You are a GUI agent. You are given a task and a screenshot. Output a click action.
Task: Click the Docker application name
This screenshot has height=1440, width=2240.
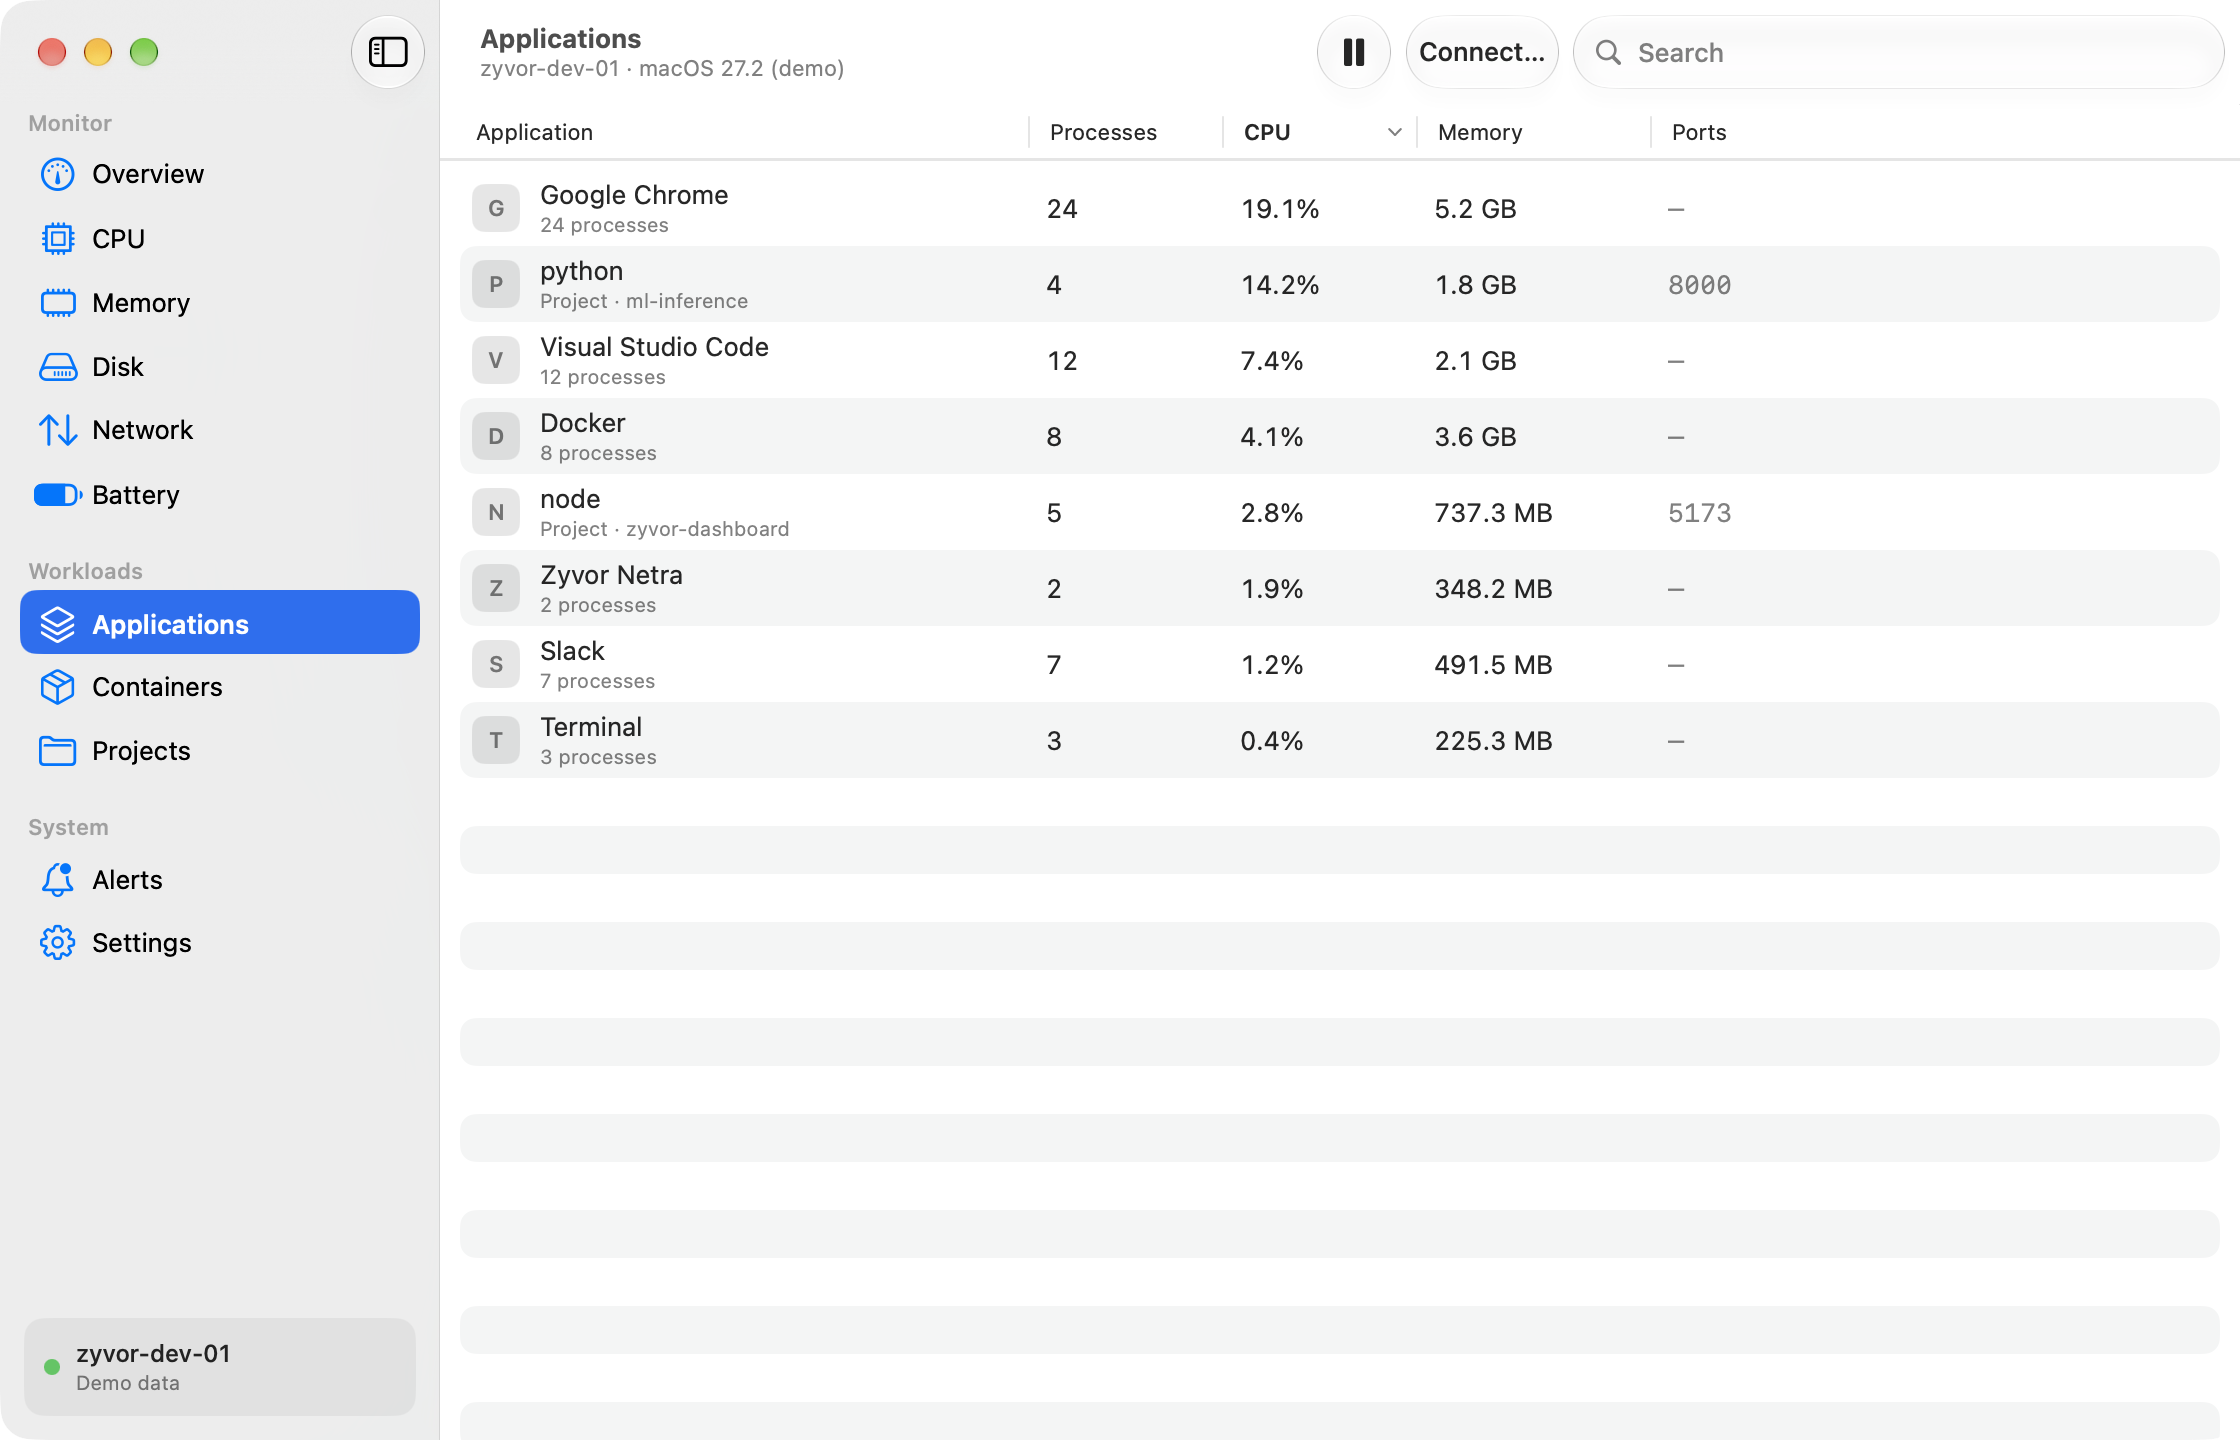[583, 423]
